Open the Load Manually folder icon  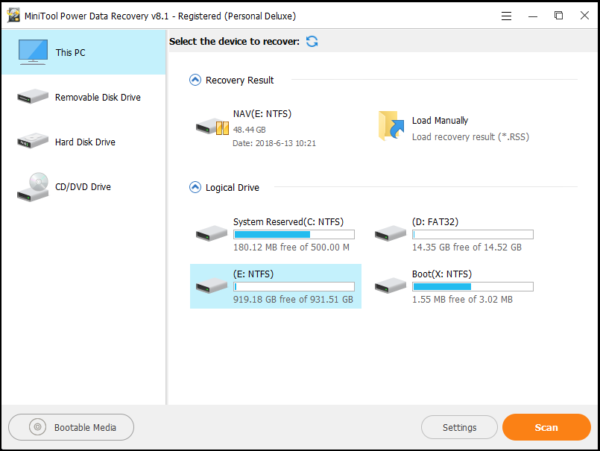coord(391,126)
